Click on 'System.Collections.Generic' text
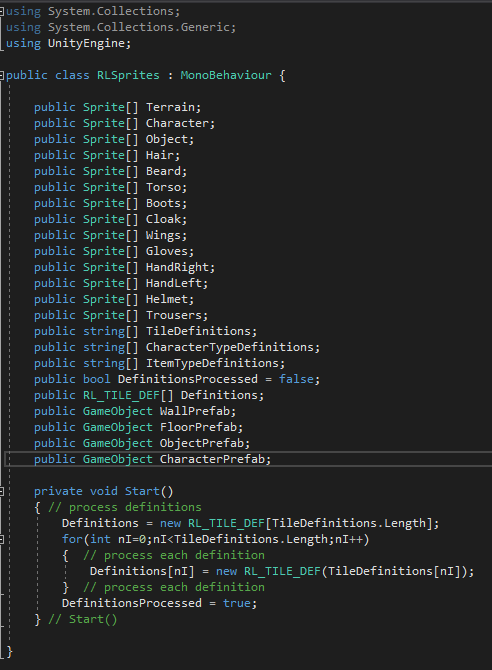 pos(139,27)
